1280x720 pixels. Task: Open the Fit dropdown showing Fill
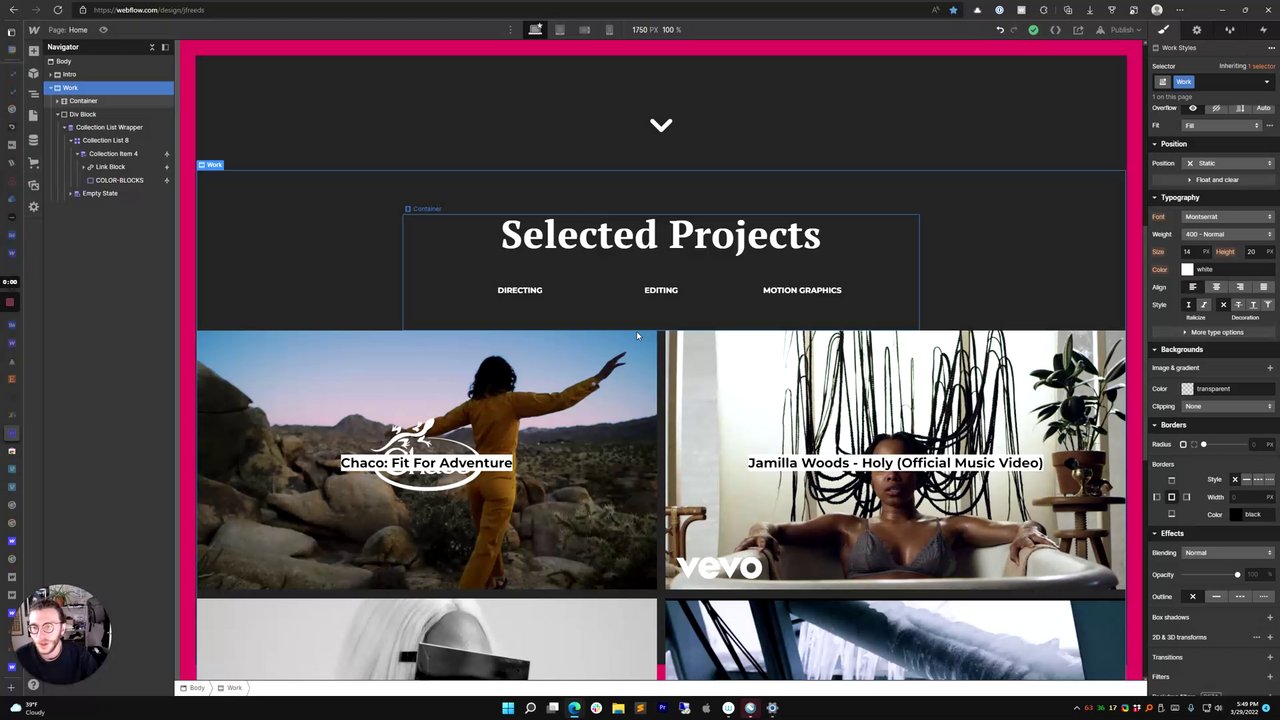1222,126
